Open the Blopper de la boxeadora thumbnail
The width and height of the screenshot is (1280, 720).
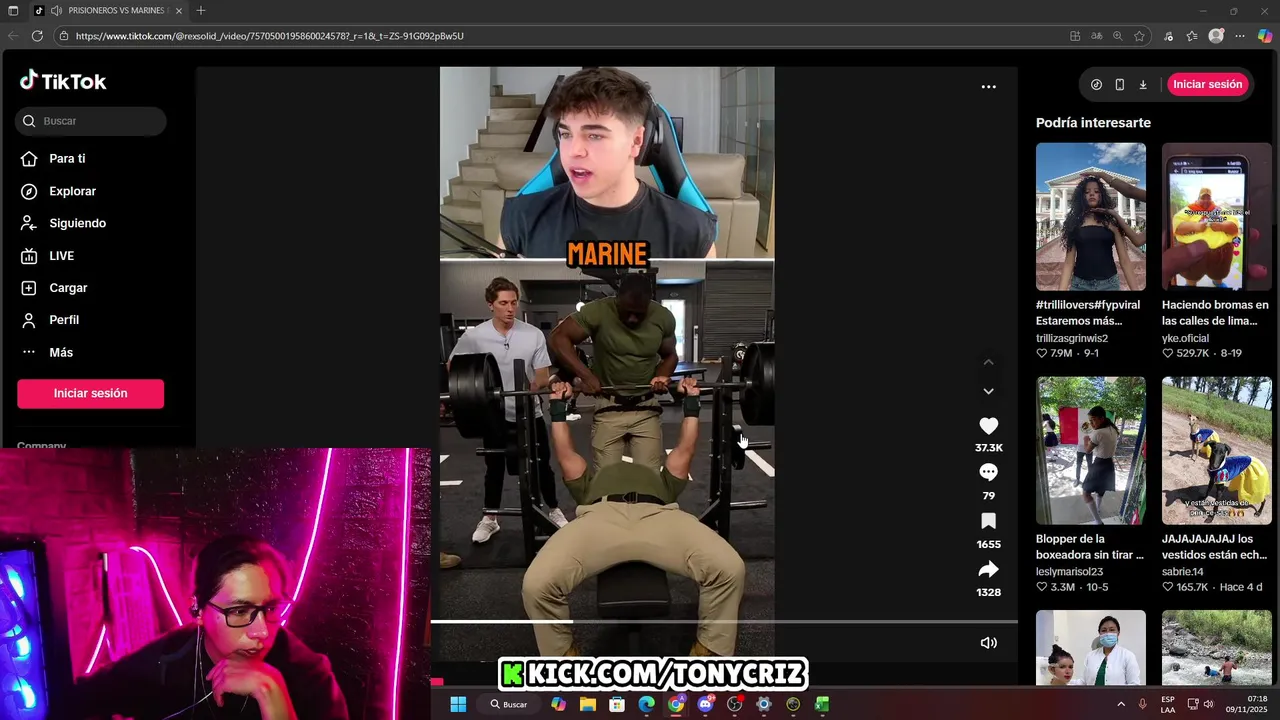point(1091,450)
